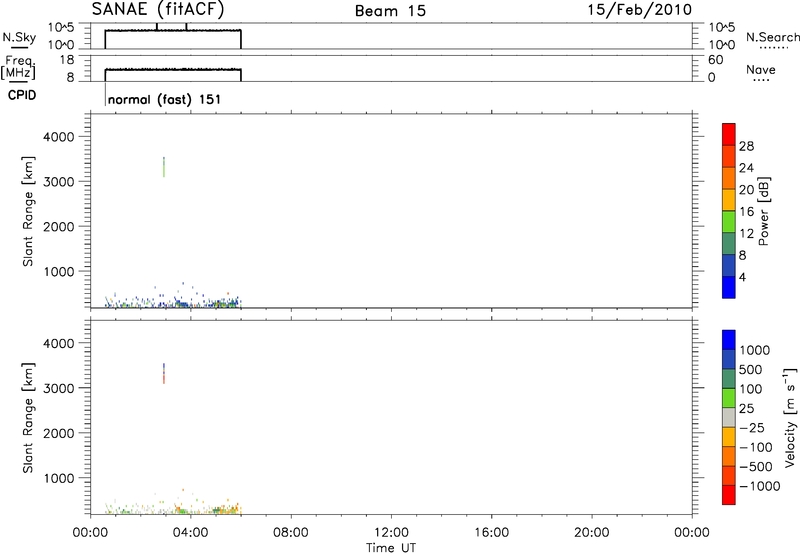The height and width of the screenshot is (554, 800).
Task: Click the 60 tick on the Nave axis
Action: pos(715,60)
